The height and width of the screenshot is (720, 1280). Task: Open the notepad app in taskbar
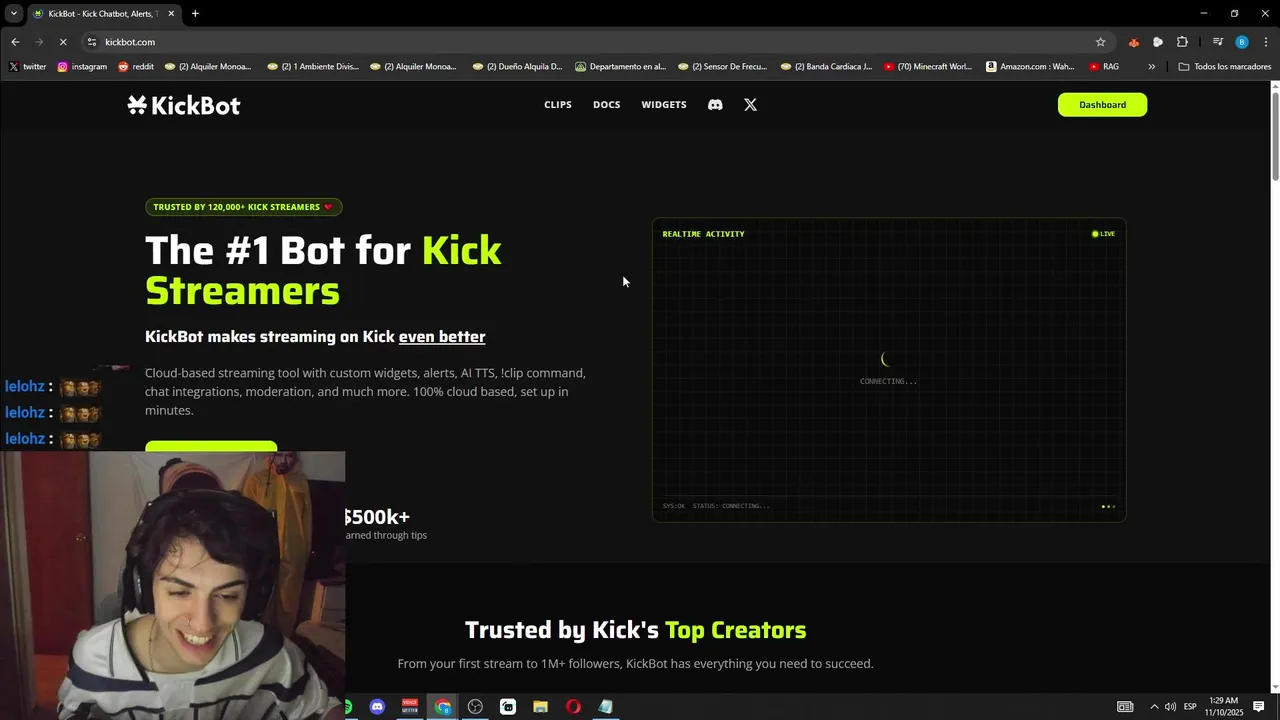(x=605, y=707)
